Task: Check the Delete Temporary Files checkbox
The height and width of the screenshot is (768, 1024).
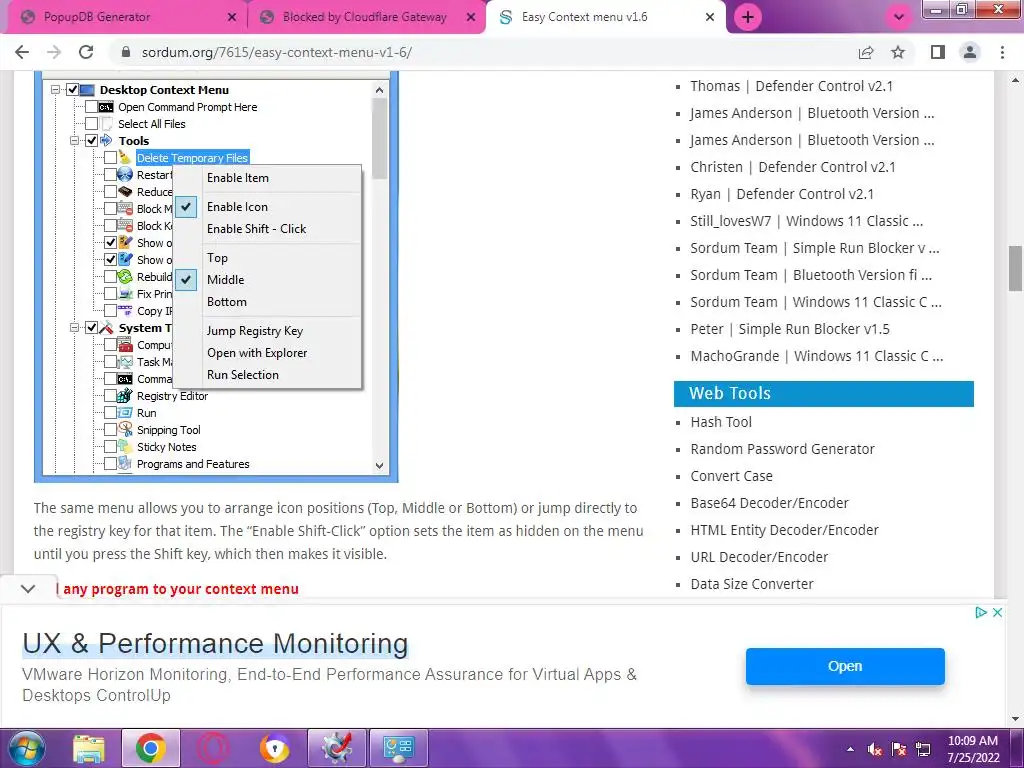Action: (110, 157)
